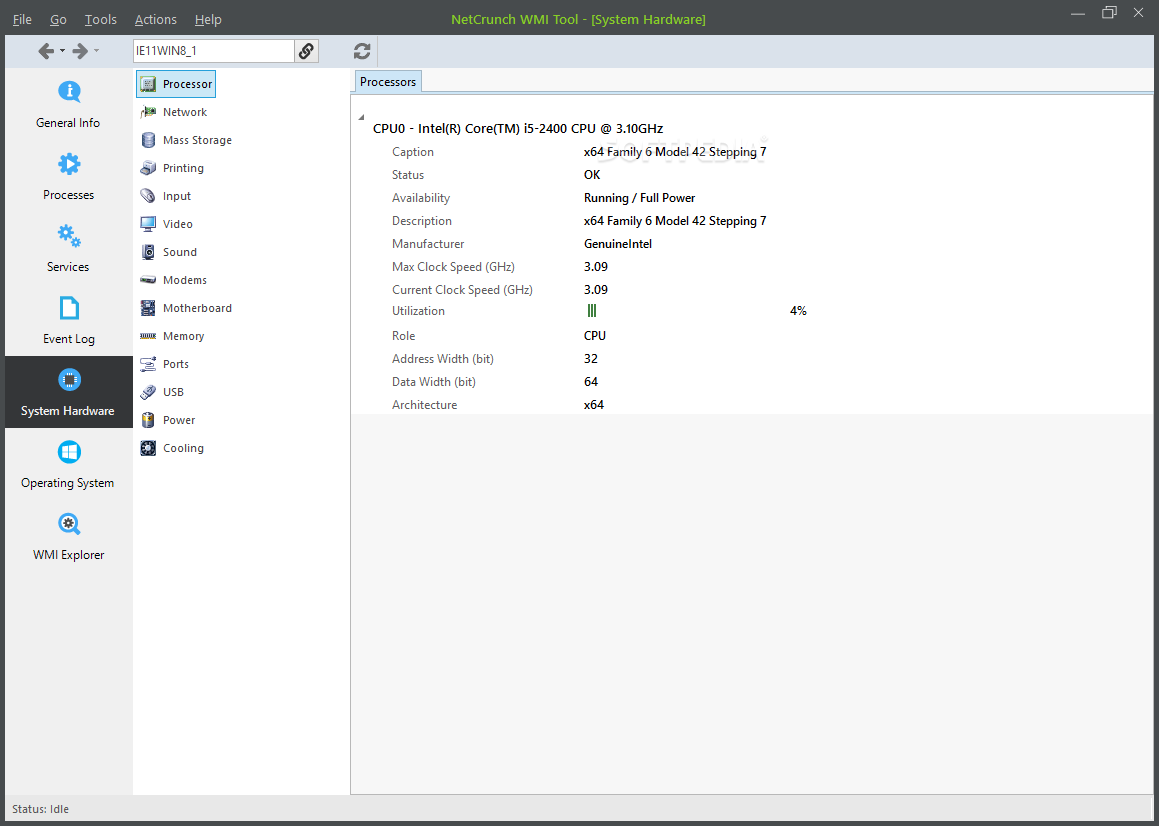Click the Status OK value
Image resolution: width=1159 pixels, height=826 pixels.
click(x=592, y=175)
